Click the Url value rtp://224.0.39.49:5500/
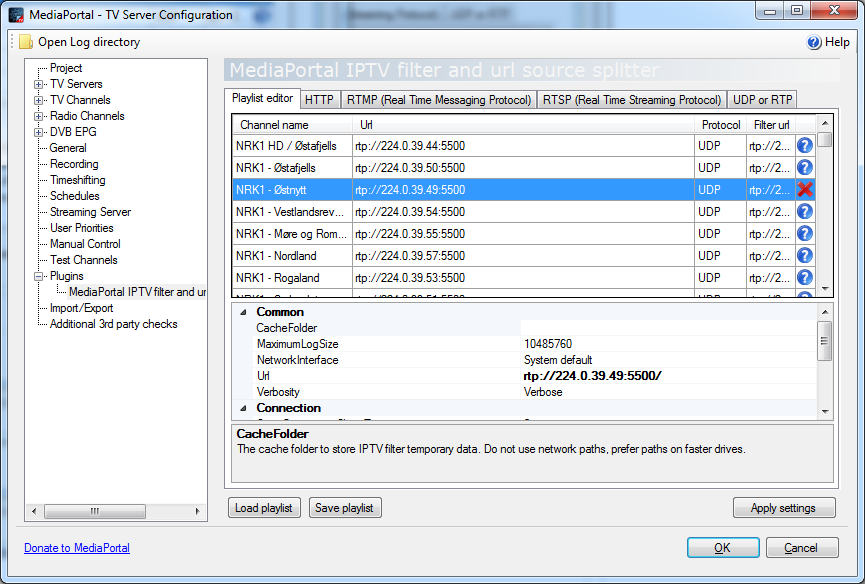The width and height of the screenshot is (865, 584). (x=668, y=376)
